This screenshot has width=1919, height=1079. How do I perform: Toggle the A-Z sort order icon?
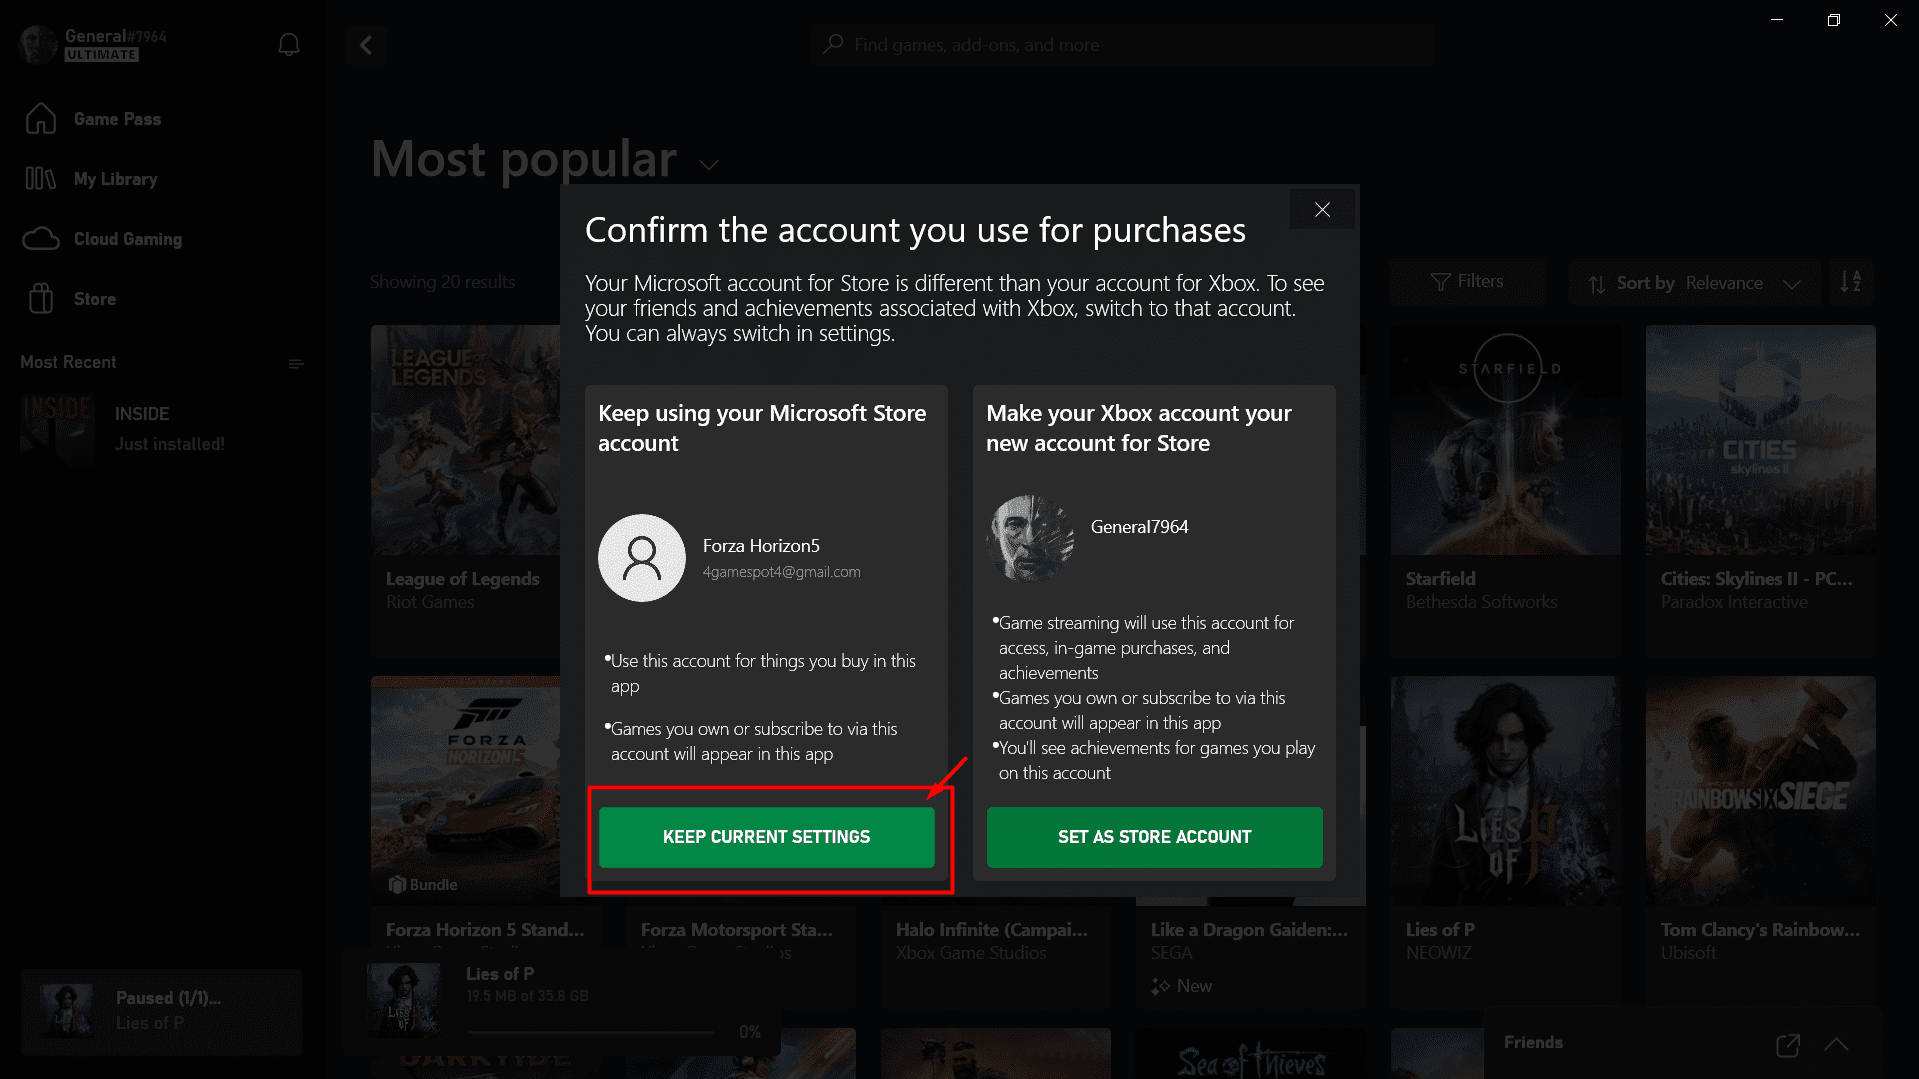pyautogui.click(x=1851, y=282)
